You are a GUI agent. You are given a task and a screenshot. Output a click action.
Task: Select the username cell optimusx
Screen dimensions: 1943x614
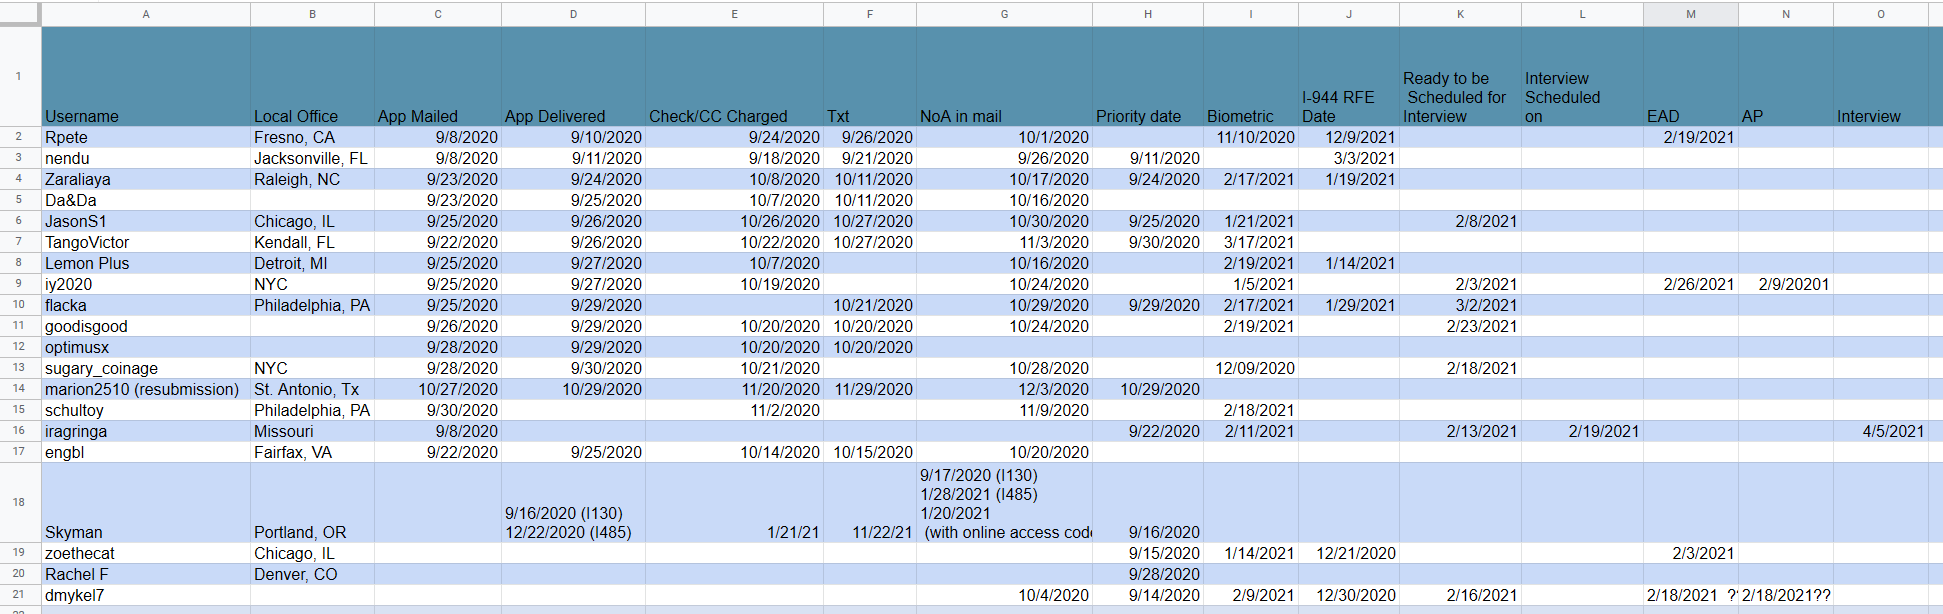[146, 347]
